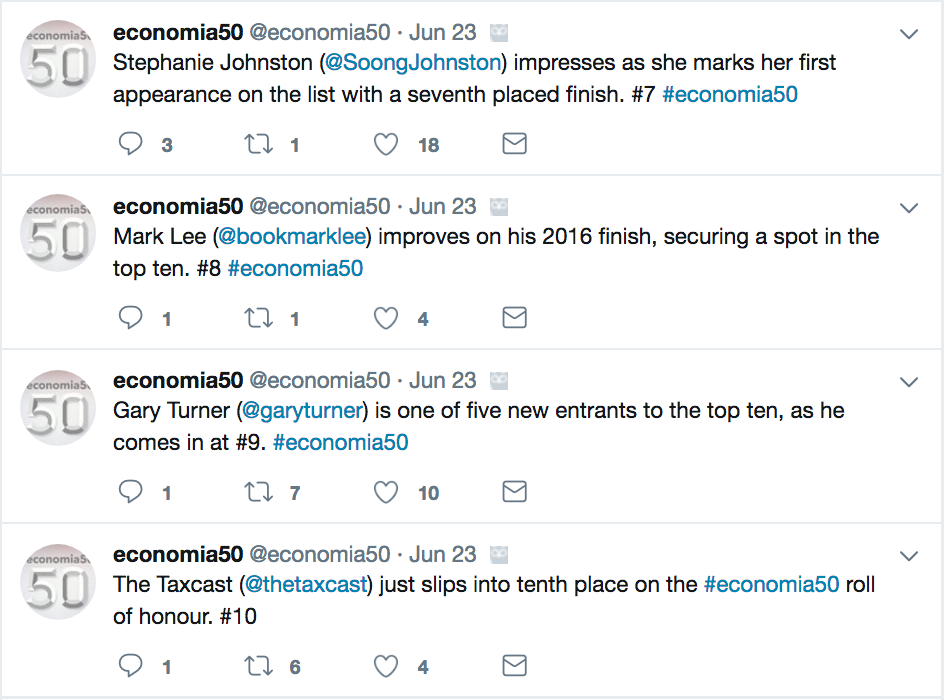The height and width of the screenshot is (700, 944).
Task: Reply to the Mark Lee tweet
Action: click(x=131, y=319)
